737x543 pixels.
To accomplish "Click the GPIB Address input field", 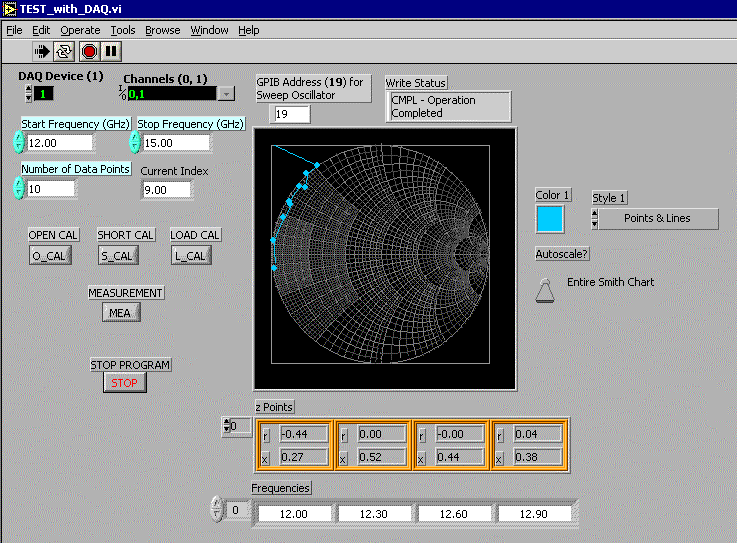I will pos(292,114).
